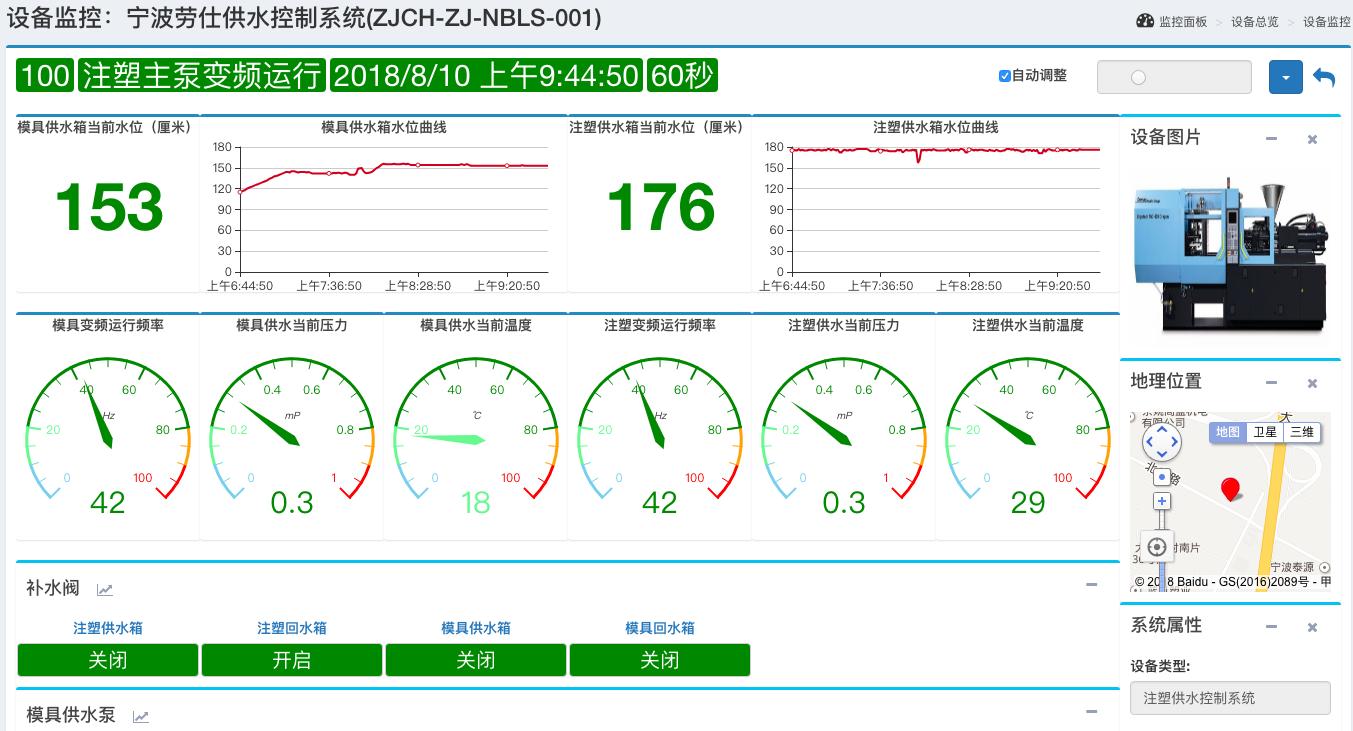Image resolution: width=1353 pixels, height=731 pixels.
Task: Click mold tank water level value 153
Action: 108,207
